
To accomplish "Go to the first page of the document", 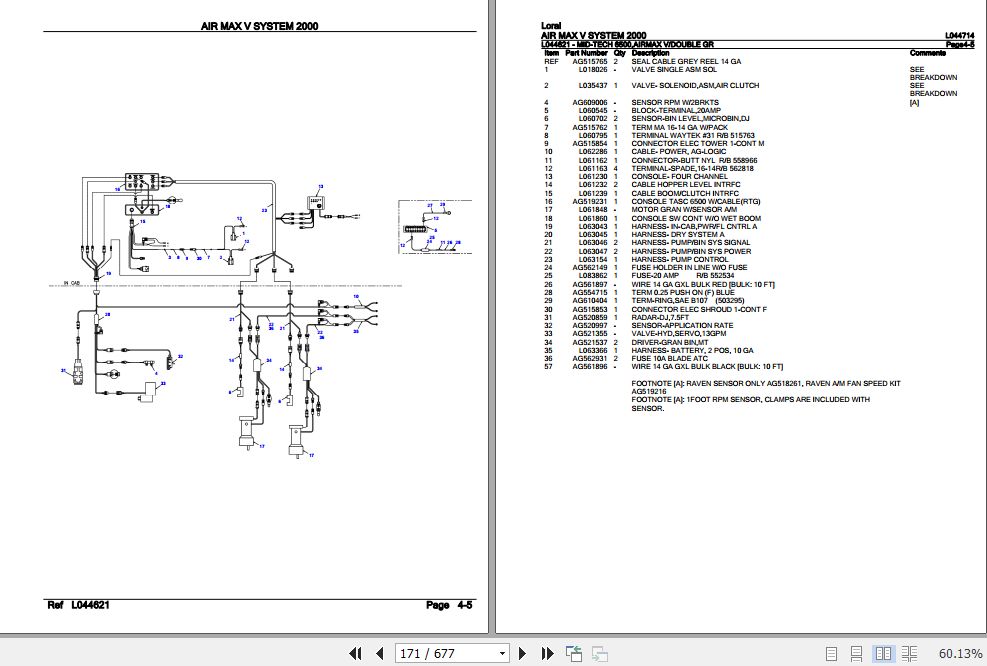I will point(355,653).
